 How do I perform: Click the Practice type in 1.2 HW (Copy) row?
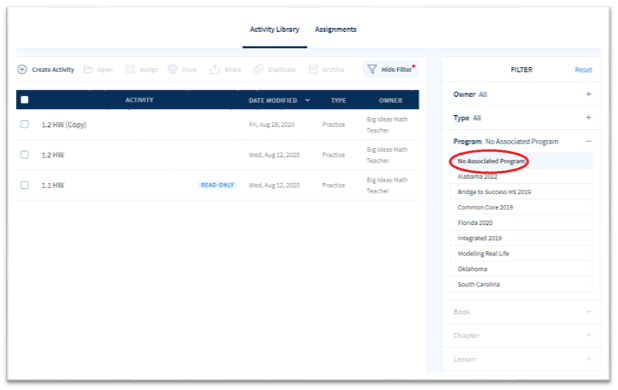pos(333,124)
